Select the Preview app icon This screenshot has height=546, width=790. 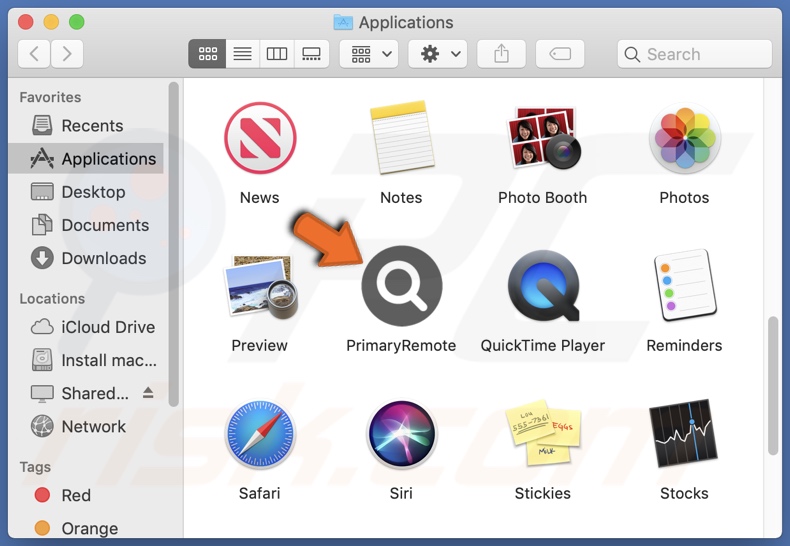point(260,287)
